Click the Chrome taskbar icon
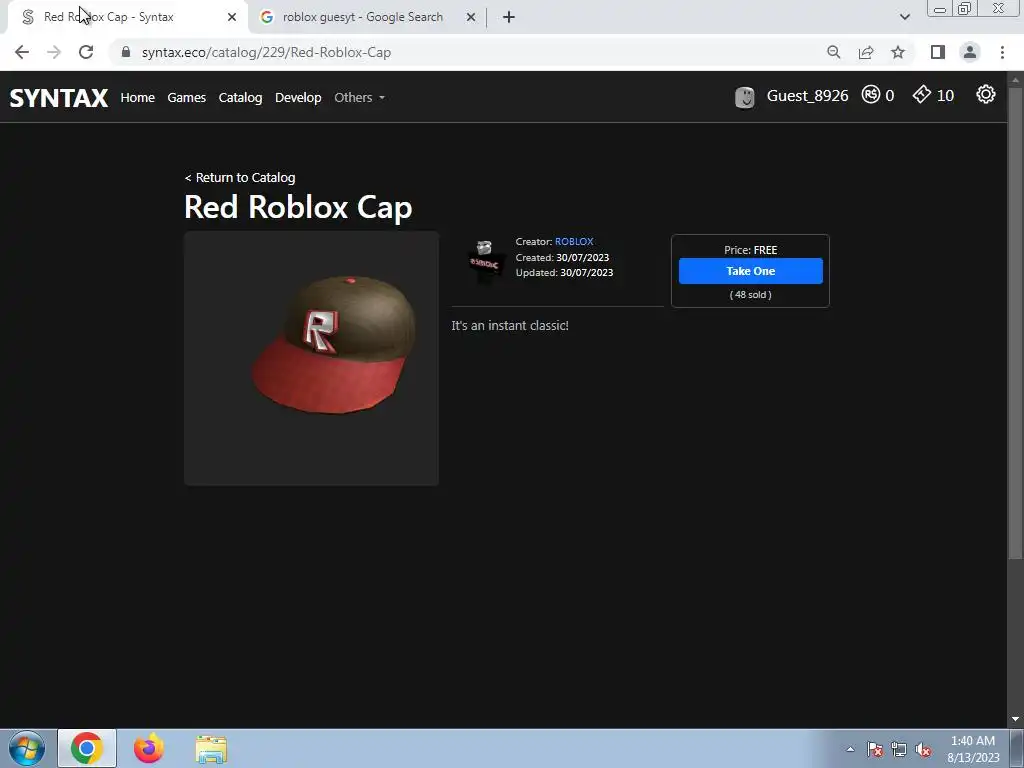Screen dimensions: 1024x768 click(87, 748)
